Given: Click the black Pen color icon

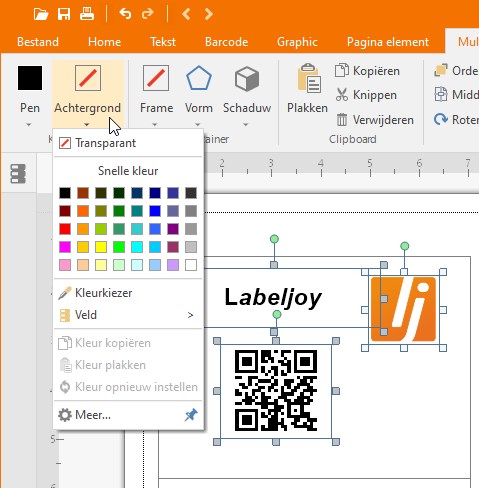Looking at the screenshot, I should tap(30, 78).
